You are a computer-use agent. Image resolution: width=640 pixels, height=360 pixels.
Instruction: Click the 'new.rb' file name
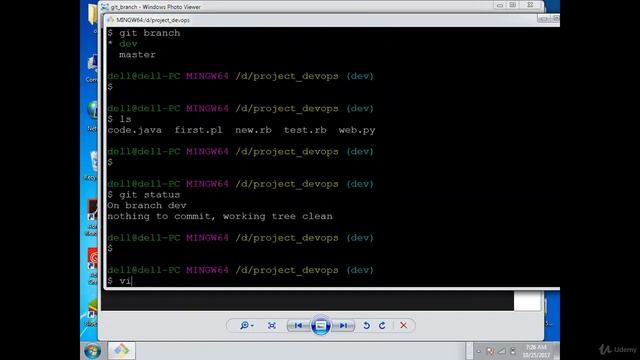point(253,130)
